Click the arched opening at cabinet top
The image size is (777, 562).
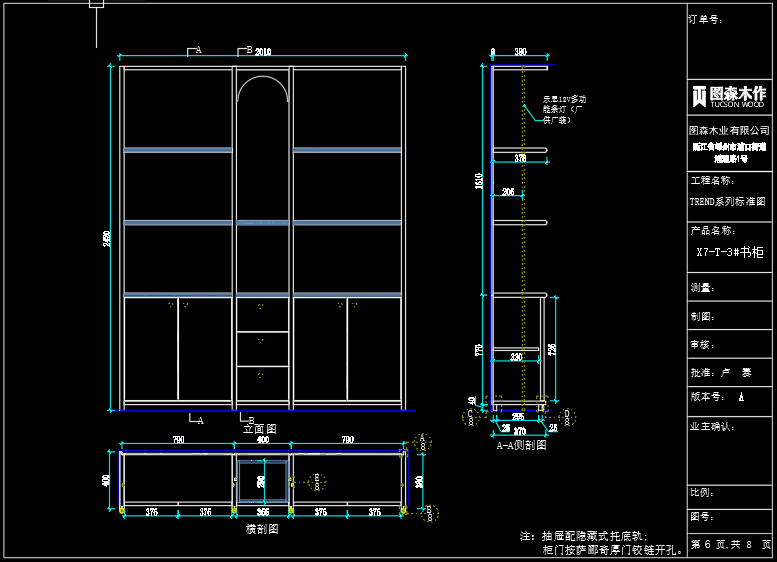[263, 92]
